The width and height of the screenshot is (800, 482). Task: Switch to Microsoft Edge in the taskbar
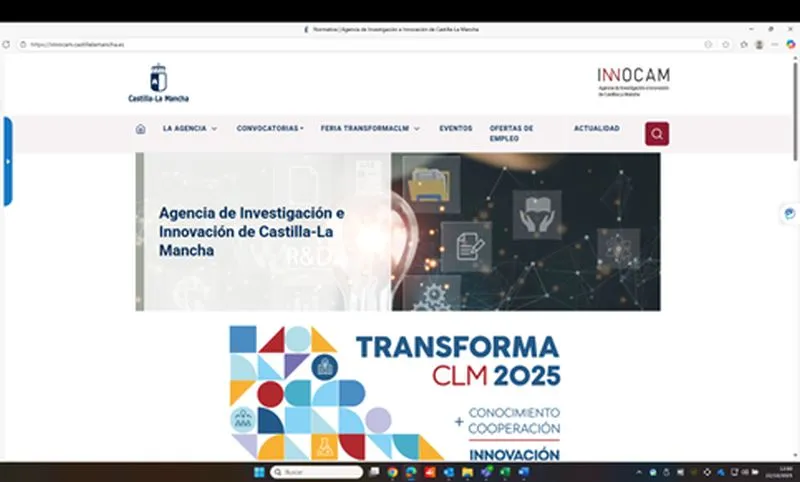tap(411, 472)
